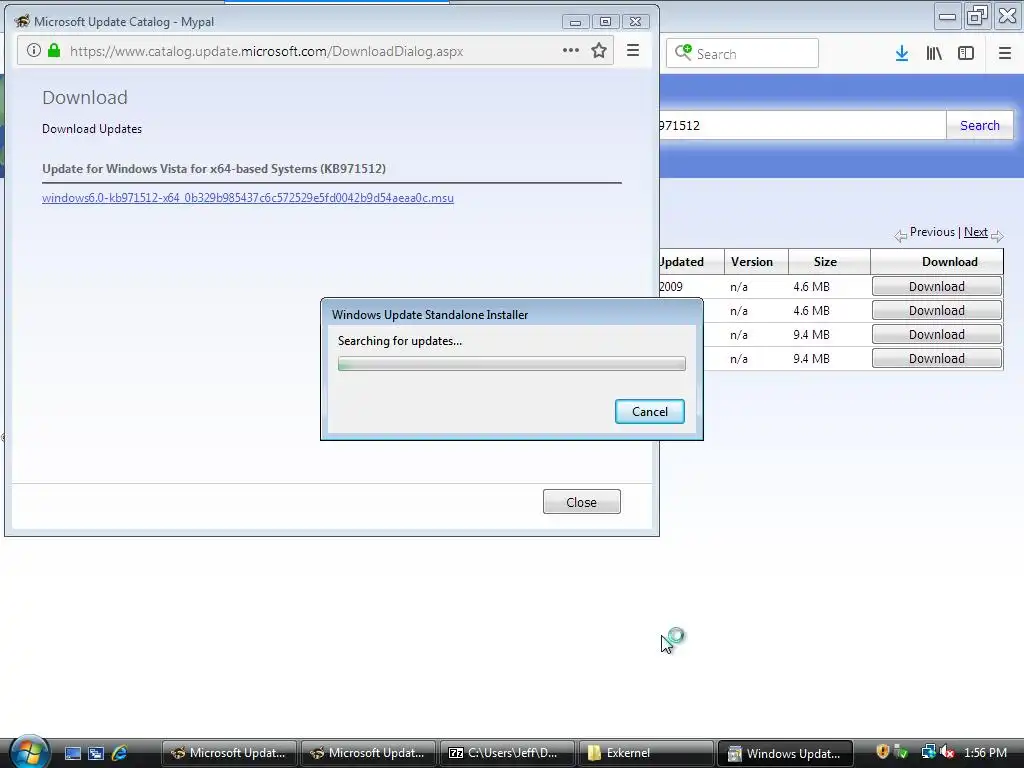Screen dimensions: 1024x768
Task: Launch Internet Explorer from quick launch
Action: pyautogui.click(x=120, y=753)
